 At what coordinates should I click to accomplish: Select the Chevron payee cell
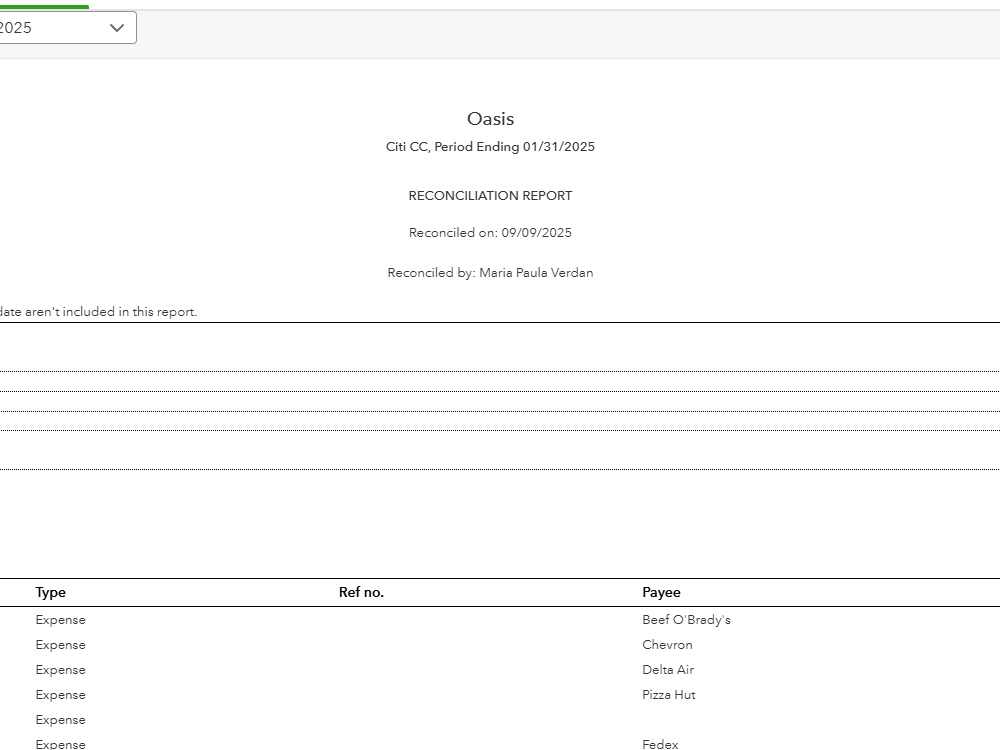(x=667, y=645)
